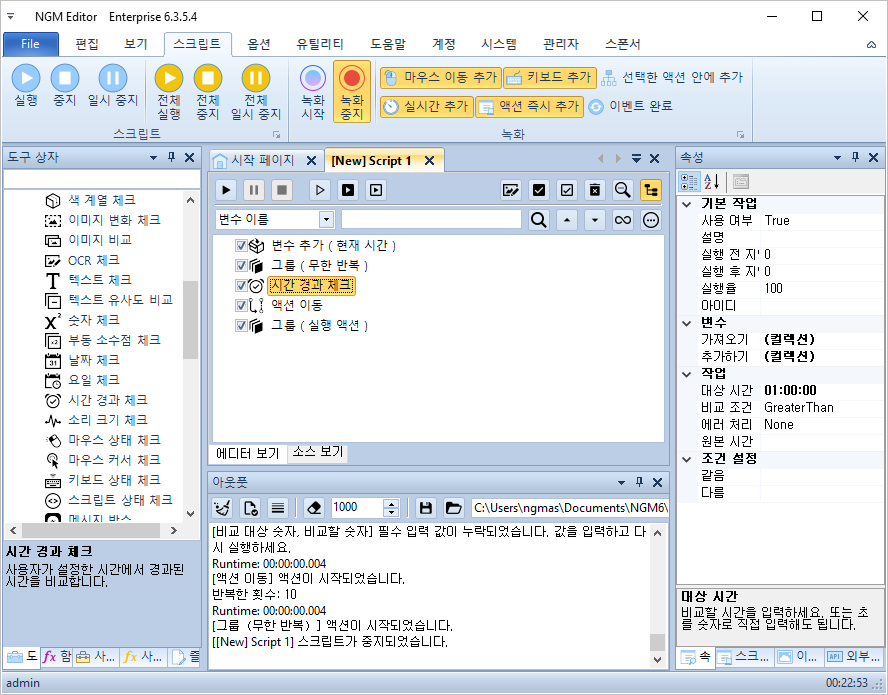
Task: Toggle 실시간 추가 recording option
Action: pos(426,106)
